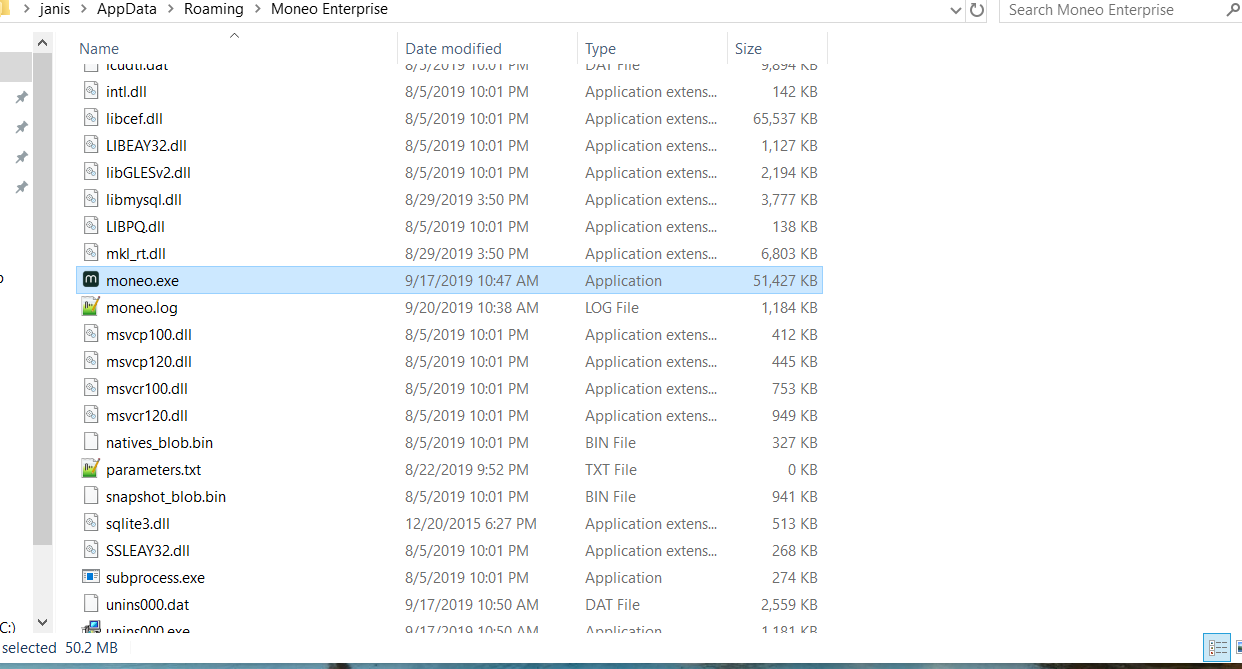Select the file named libmysql.dll

[x=144, y=200]
